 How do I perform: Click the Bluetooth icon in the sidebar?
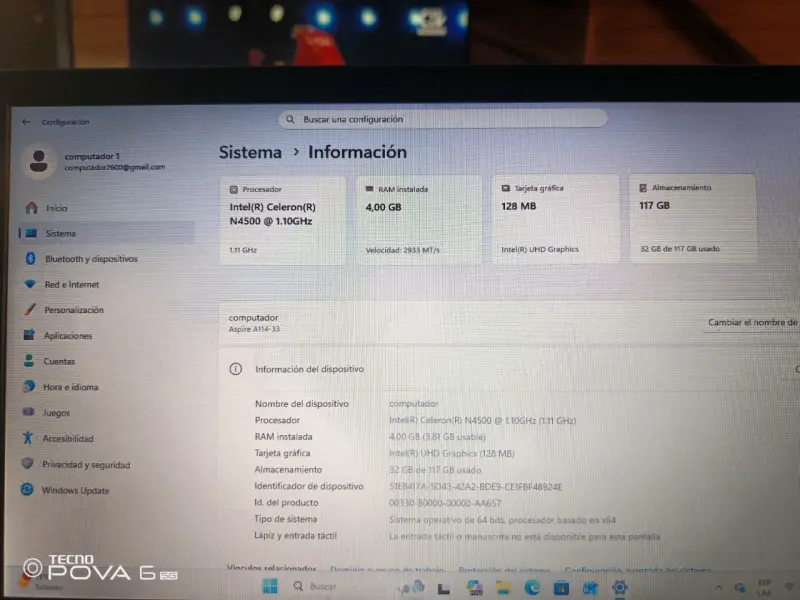[x=30, y=259]
